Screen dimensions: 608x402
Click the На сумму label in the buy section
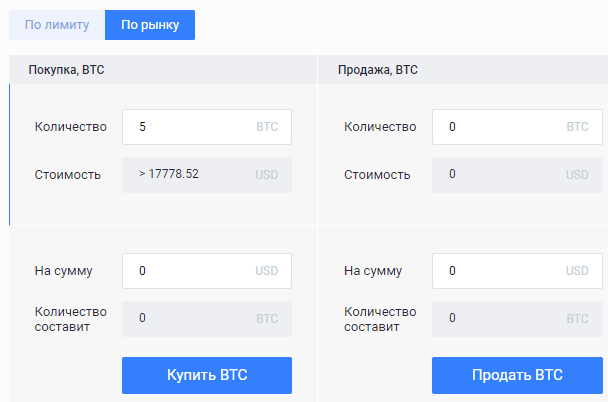pos(64,270)
